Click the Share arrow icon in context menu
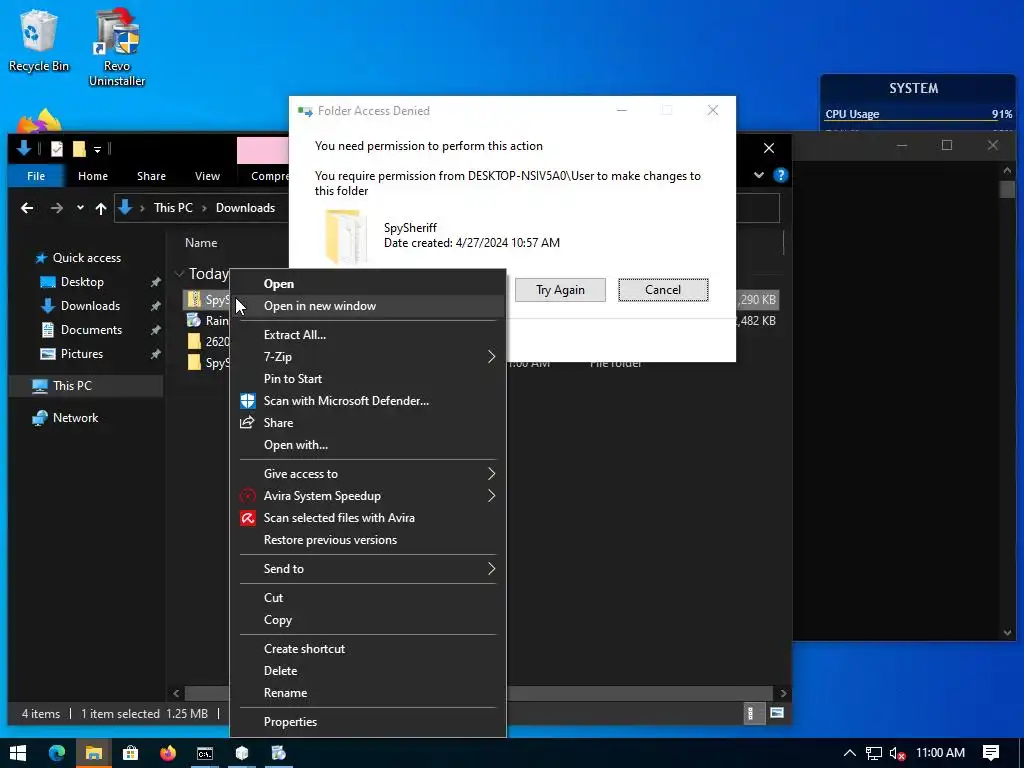 pos(248,423)
